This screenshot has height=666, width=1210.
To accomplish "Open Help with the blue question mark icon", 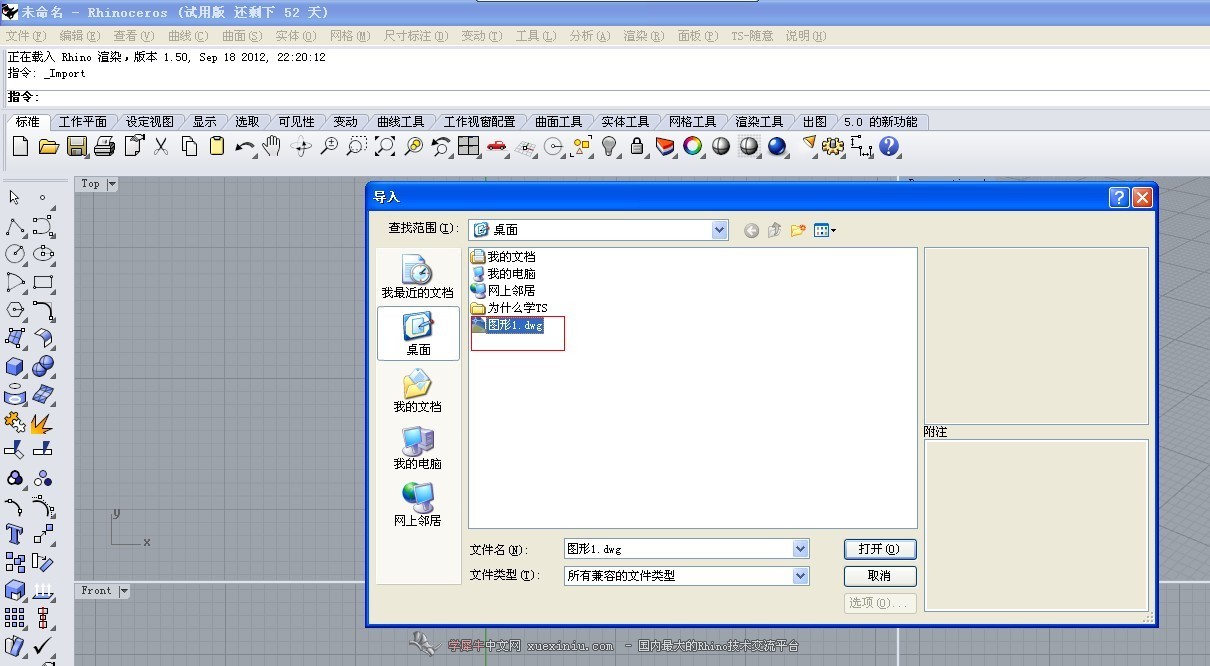I will [x=889, y=147].
